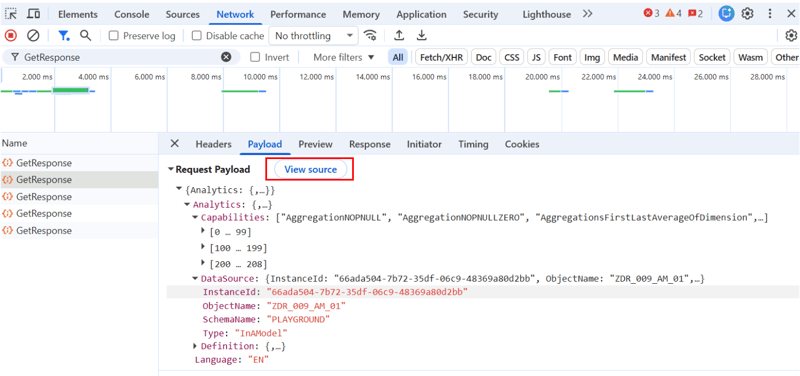Screen dimensions: 800x376
Task: Close the request details pane
Action: (x=174, y=143)
